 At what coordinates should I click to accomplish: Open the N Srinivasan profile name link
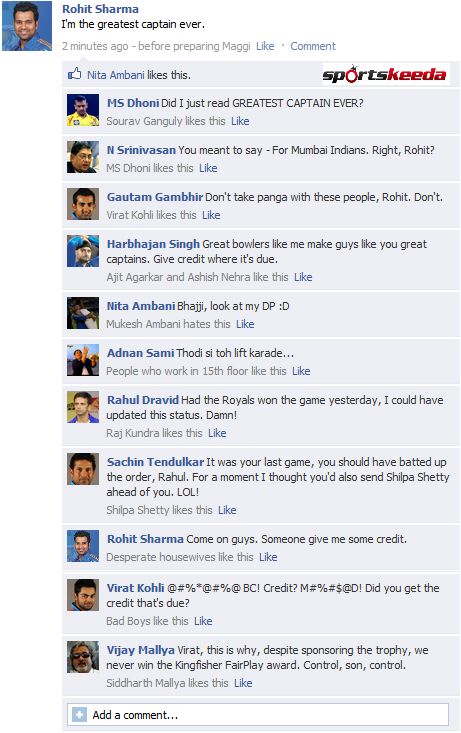[141, 150]
